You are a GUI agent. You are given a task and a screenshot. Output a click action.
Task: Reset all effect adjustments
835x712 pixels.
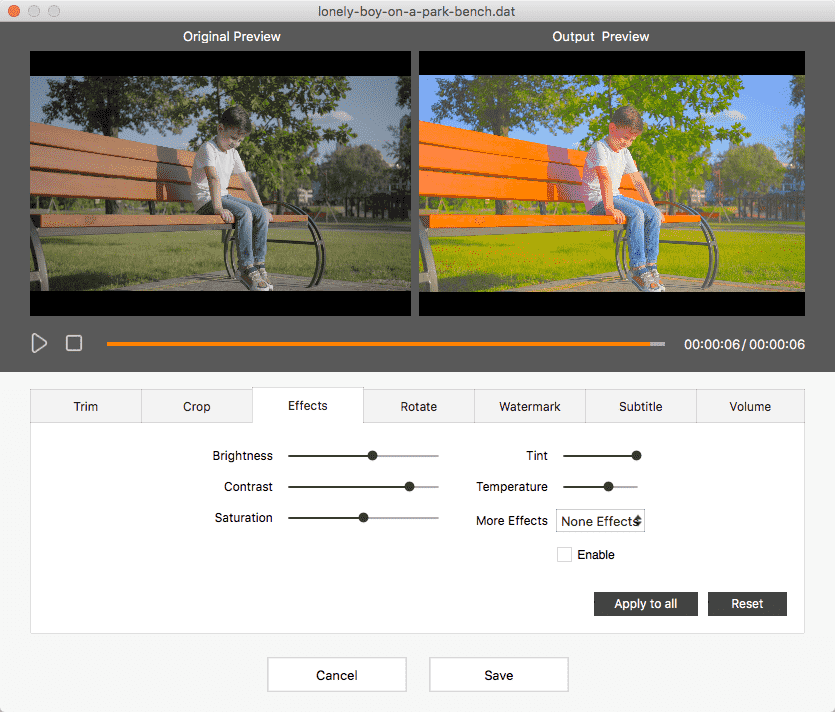[747, 603]
